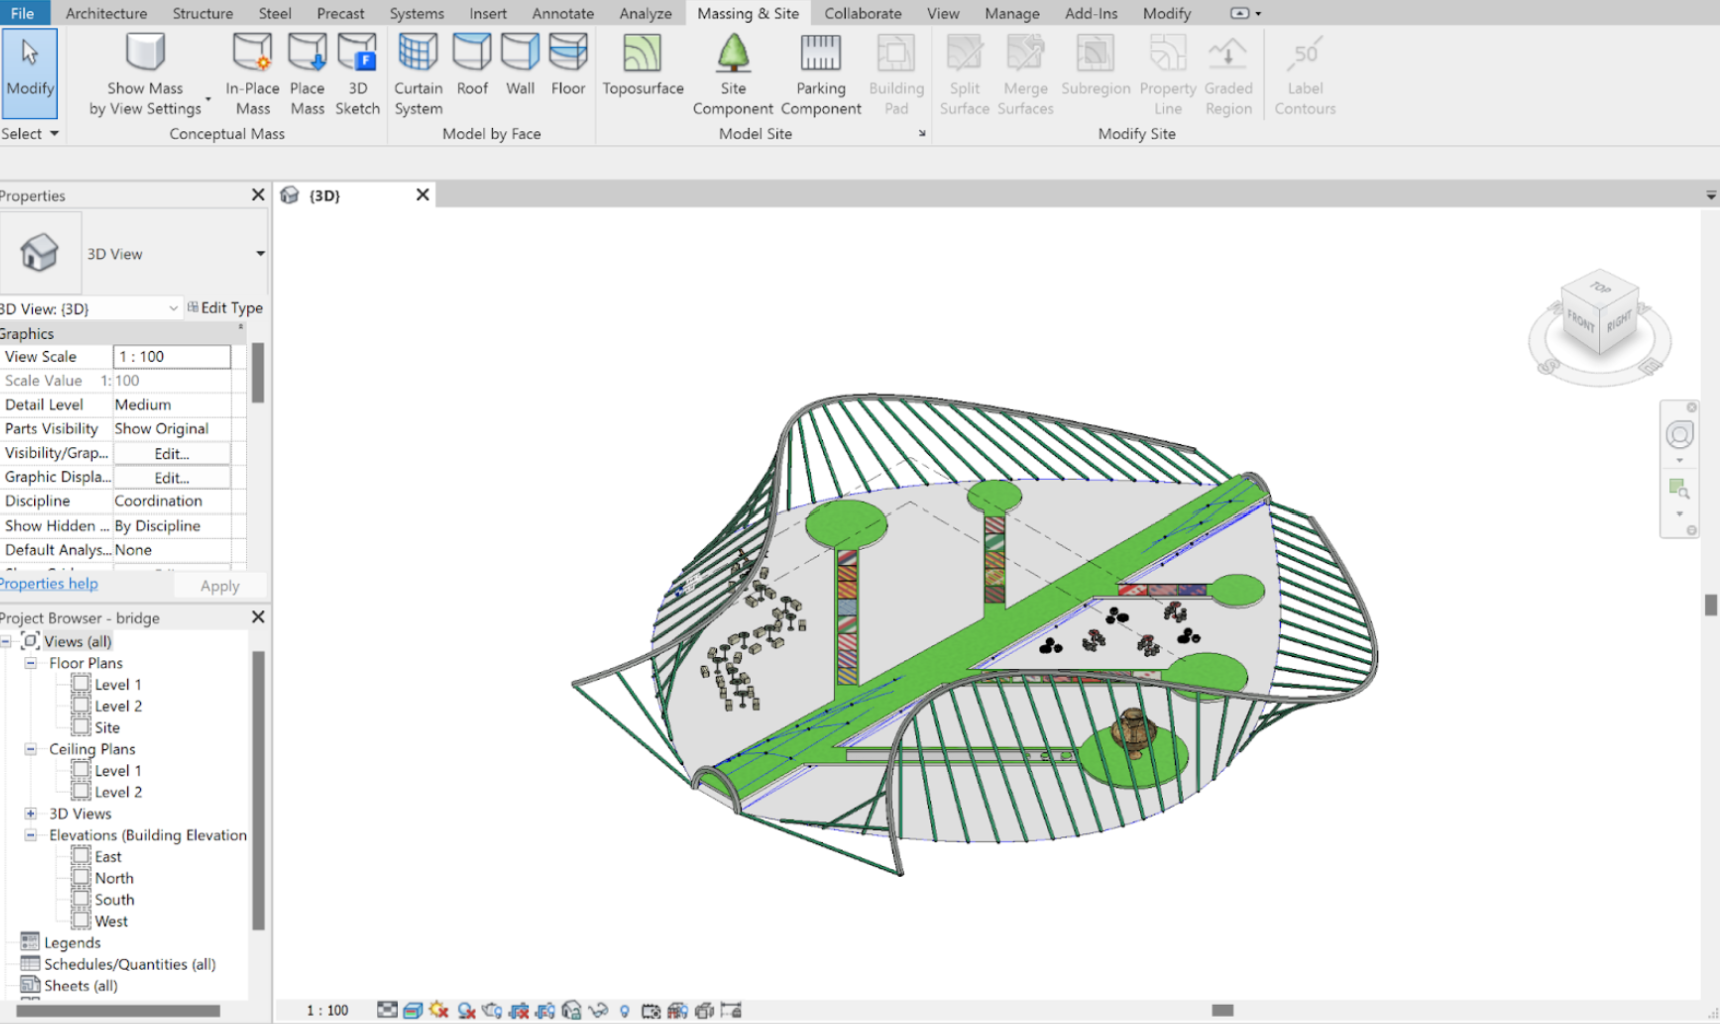The height and width of the screenshot is (1024, 1720).
Task: Click the Edit Type button
Action: [225, 308]
